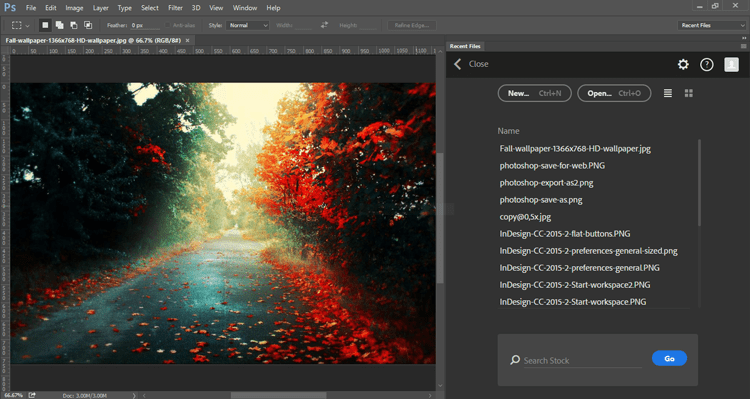
Task: Expand the Doc size status arrow
Action: coord(133,396)
